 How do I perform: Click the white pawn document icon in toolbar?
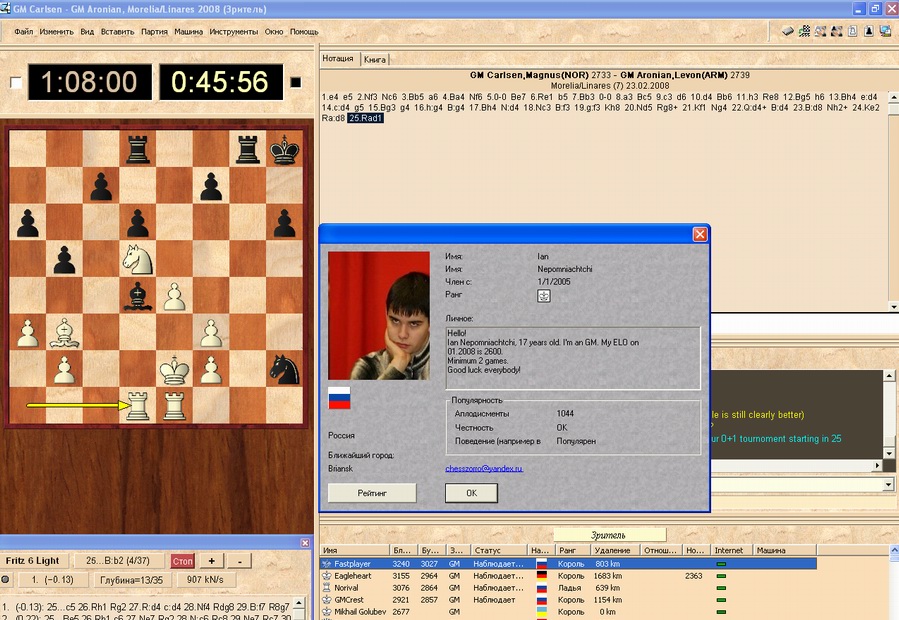click(852, 31)
